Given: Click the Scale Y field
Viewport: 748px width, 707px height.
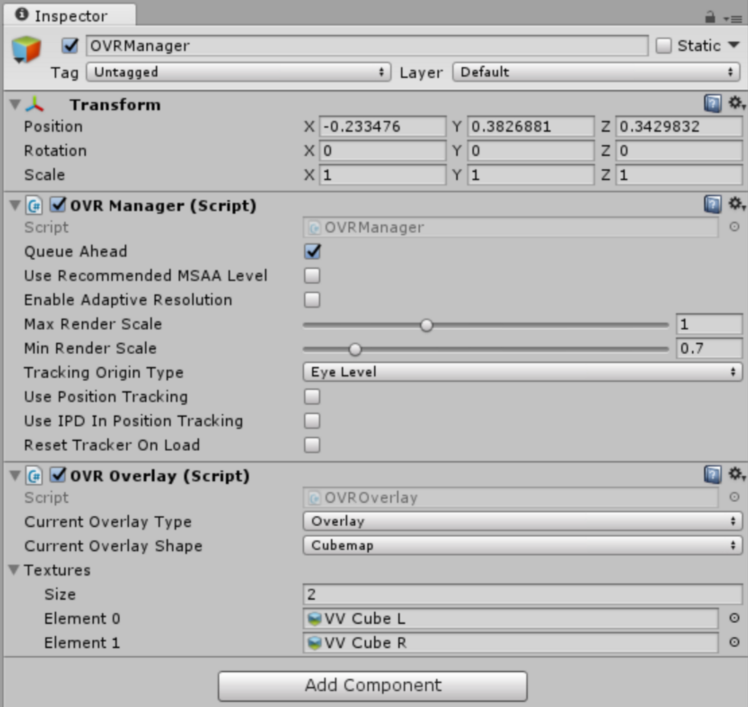Looking at the screenshot, I should point(531,175).
